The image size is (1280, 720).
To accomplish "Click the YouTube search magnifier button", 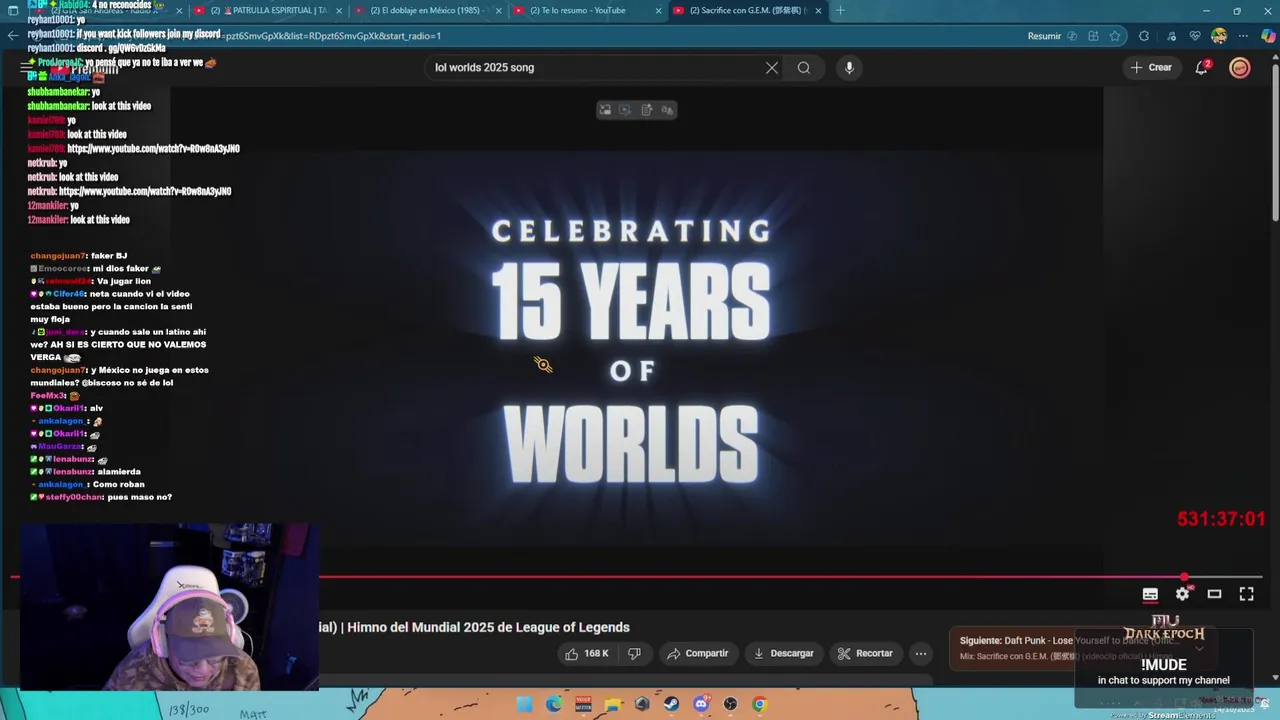I will (x=804, y=68).
